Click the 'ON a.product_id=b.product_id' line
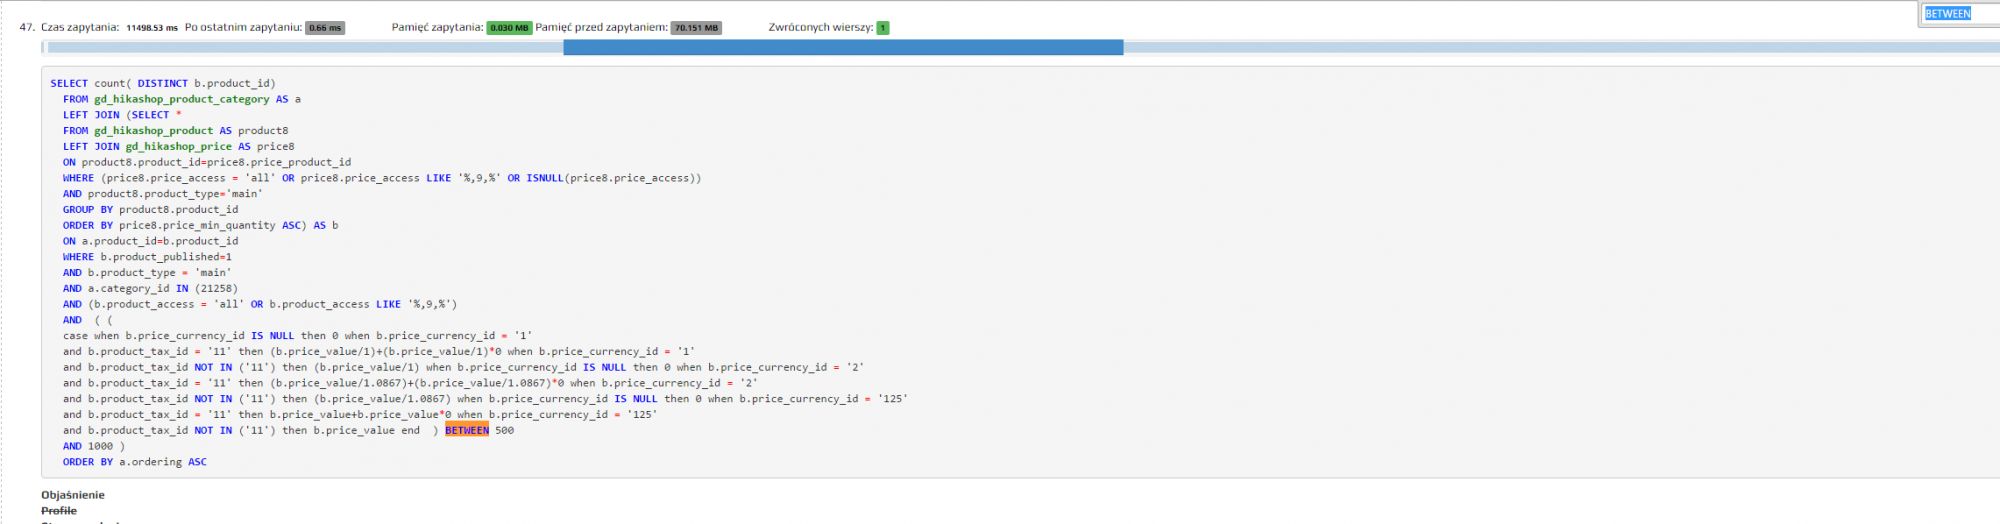 pos(151,241)
